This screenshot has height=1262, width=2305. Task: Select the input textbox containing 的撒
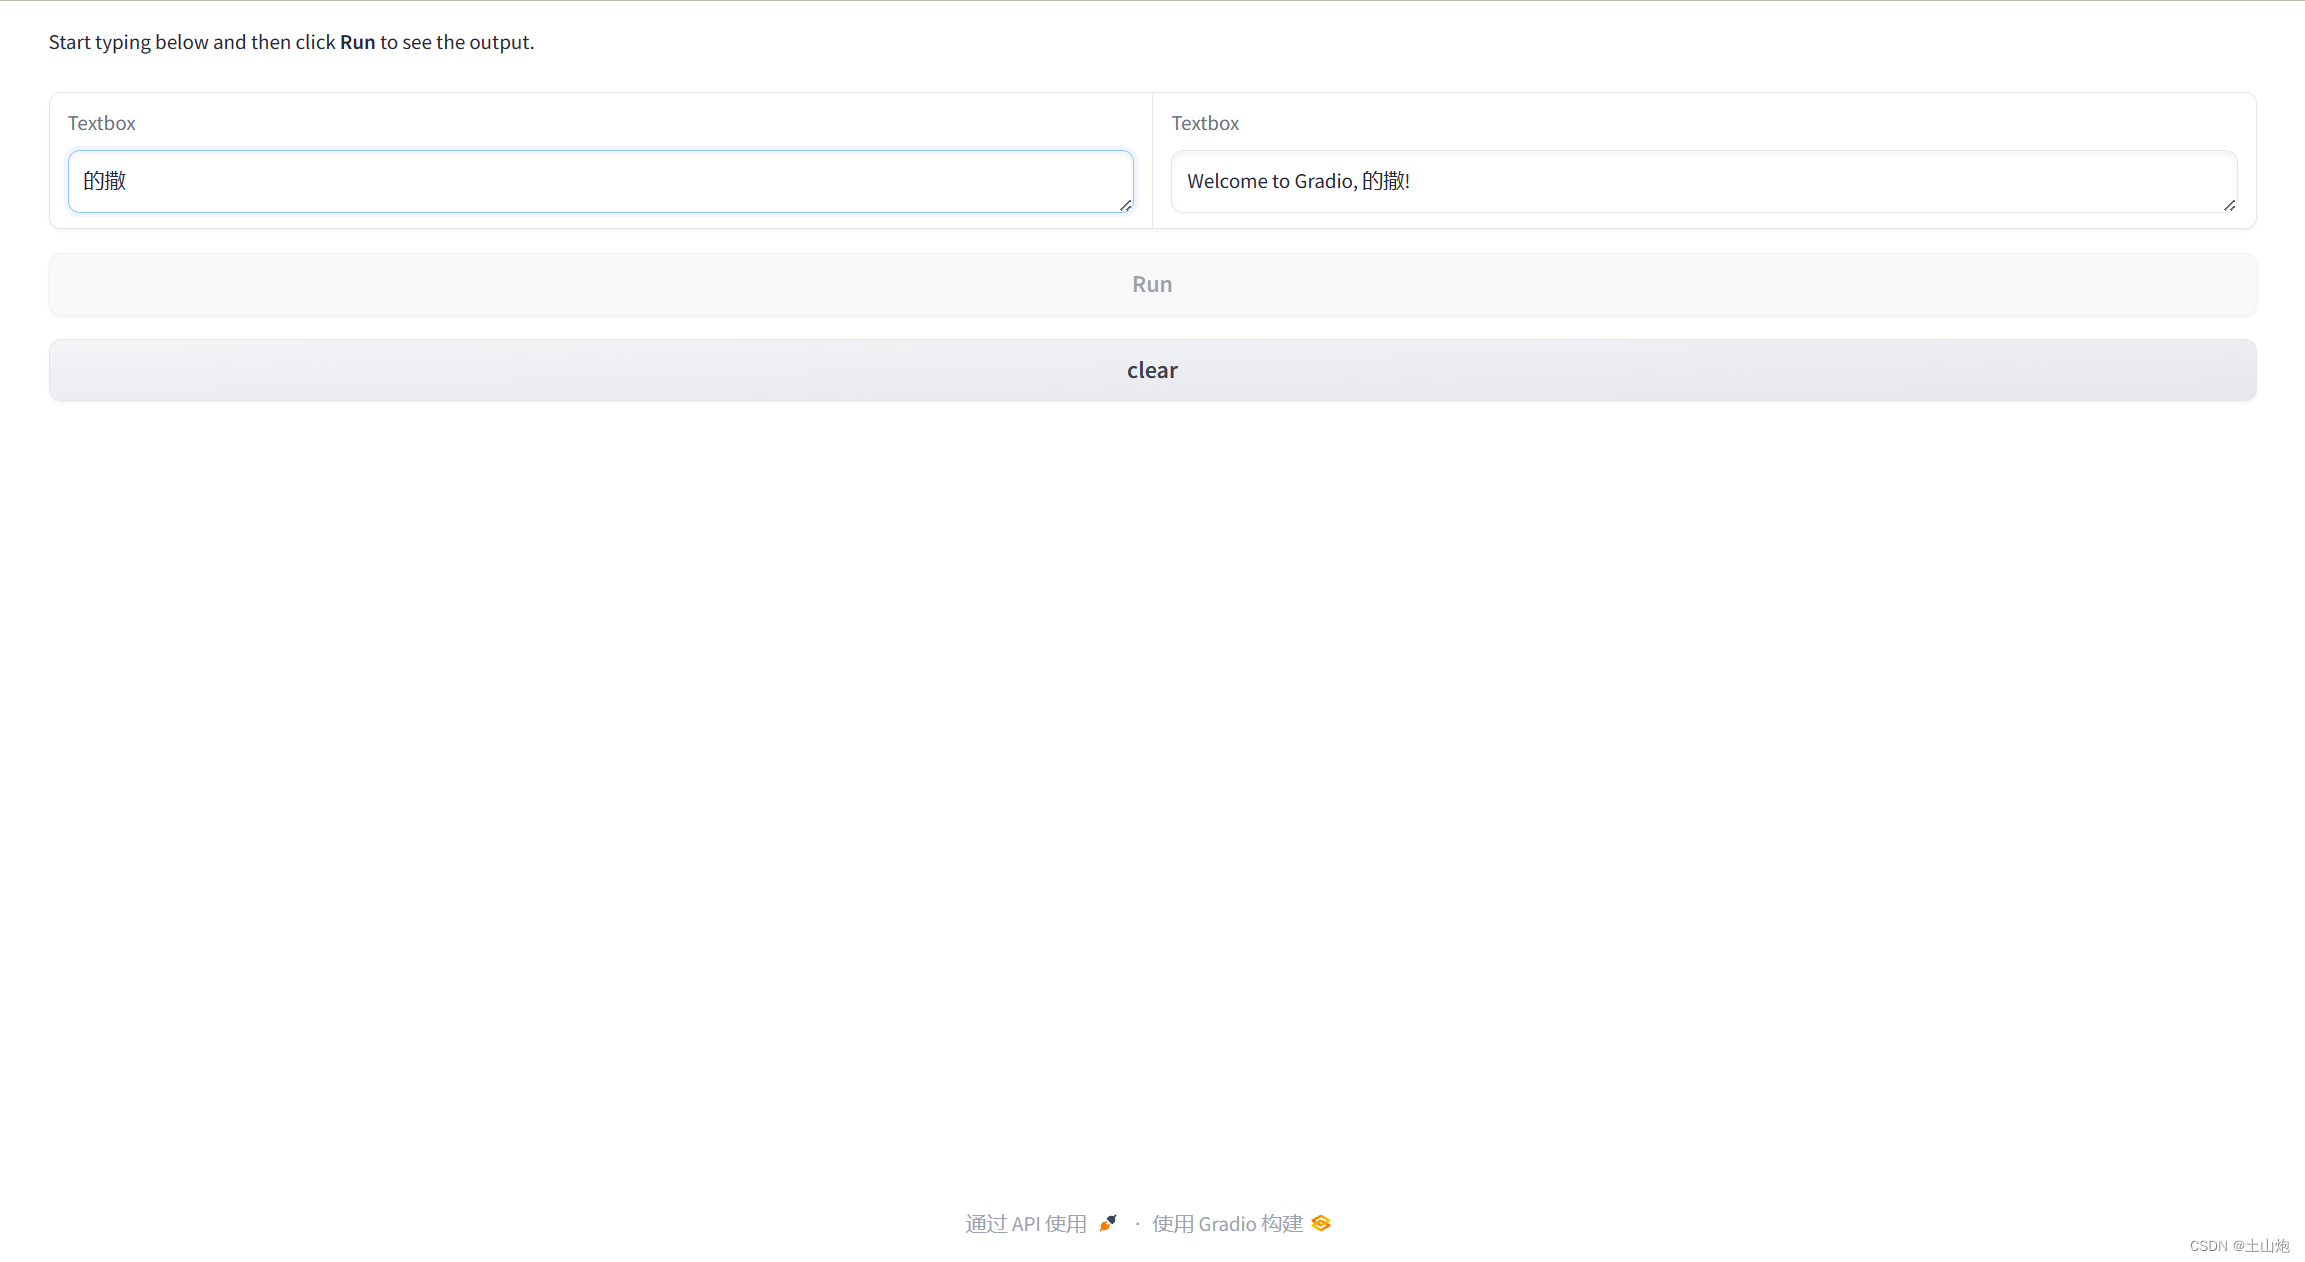598,181
